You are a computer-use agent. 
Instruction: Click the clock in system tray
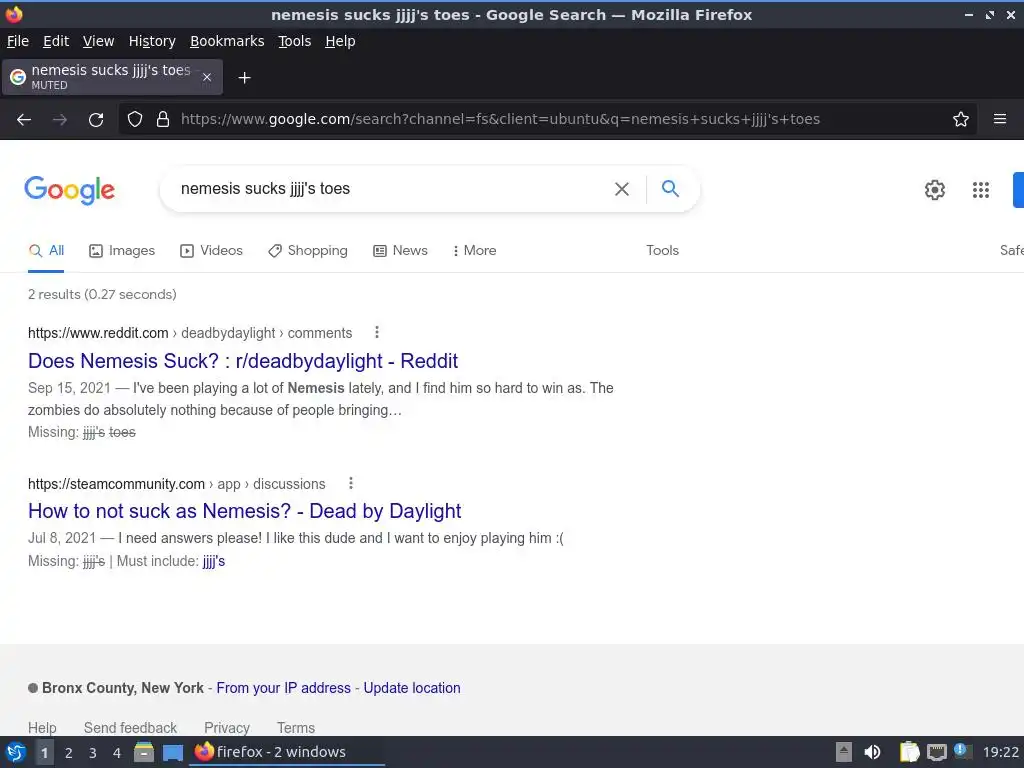[1000, 752]
